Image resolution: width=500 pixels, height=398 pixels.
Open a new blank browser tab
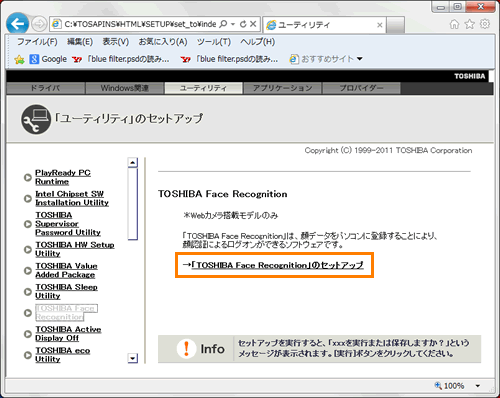tap(395, 25)
